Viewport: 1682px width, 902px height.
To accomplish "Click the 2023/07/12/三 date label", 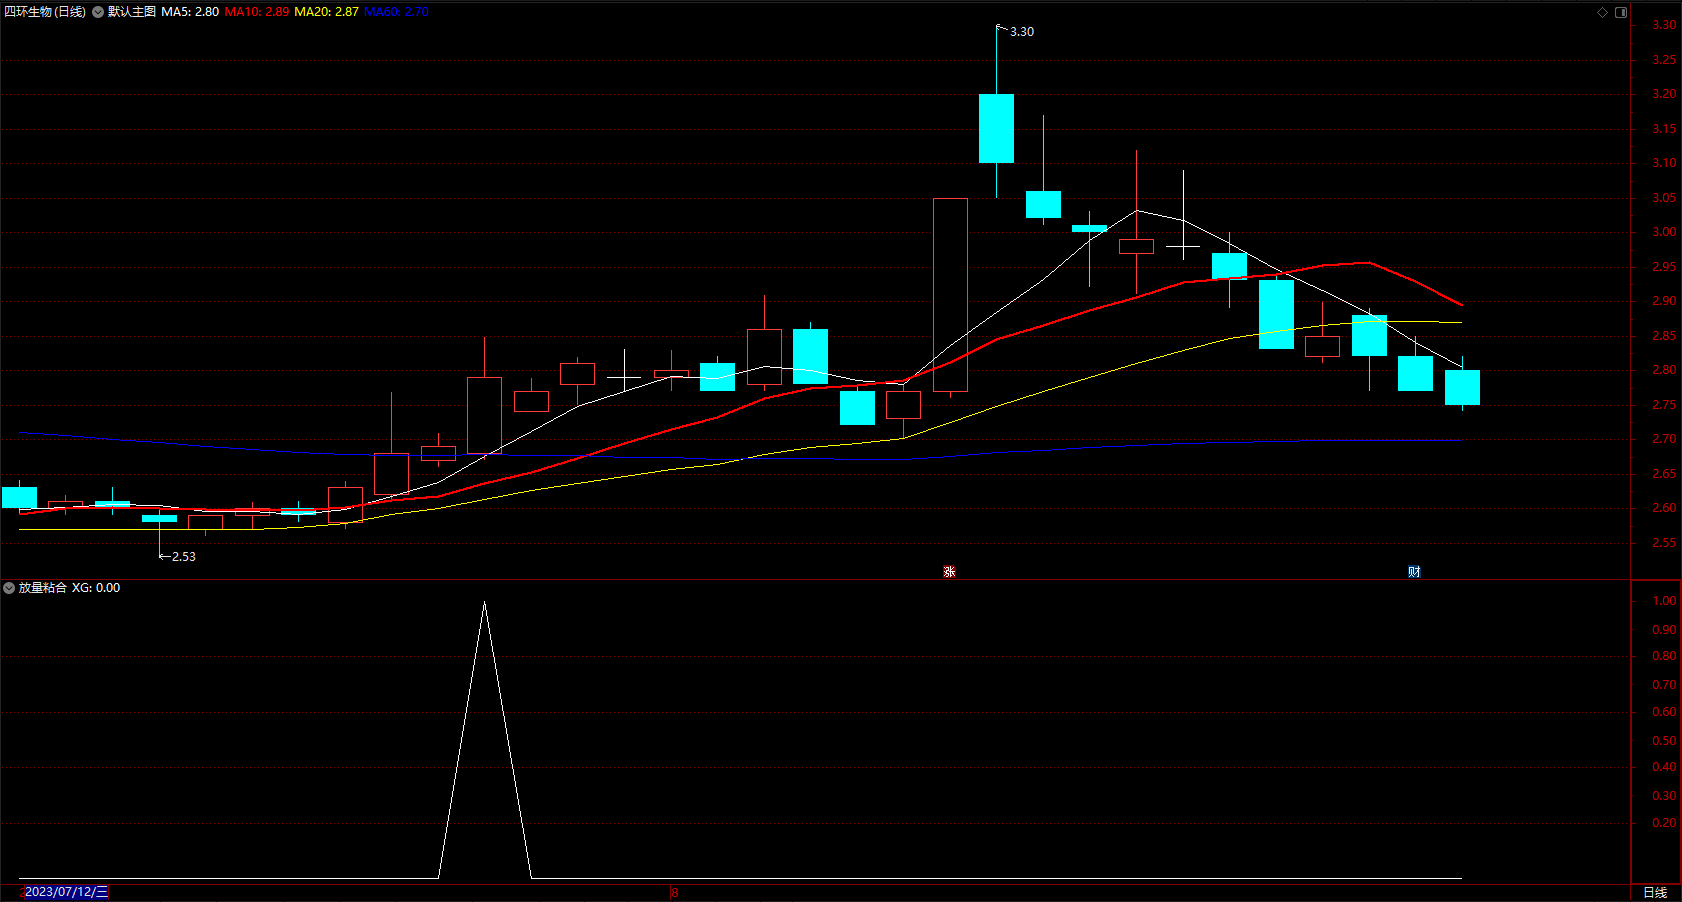I will pos(66,892).
